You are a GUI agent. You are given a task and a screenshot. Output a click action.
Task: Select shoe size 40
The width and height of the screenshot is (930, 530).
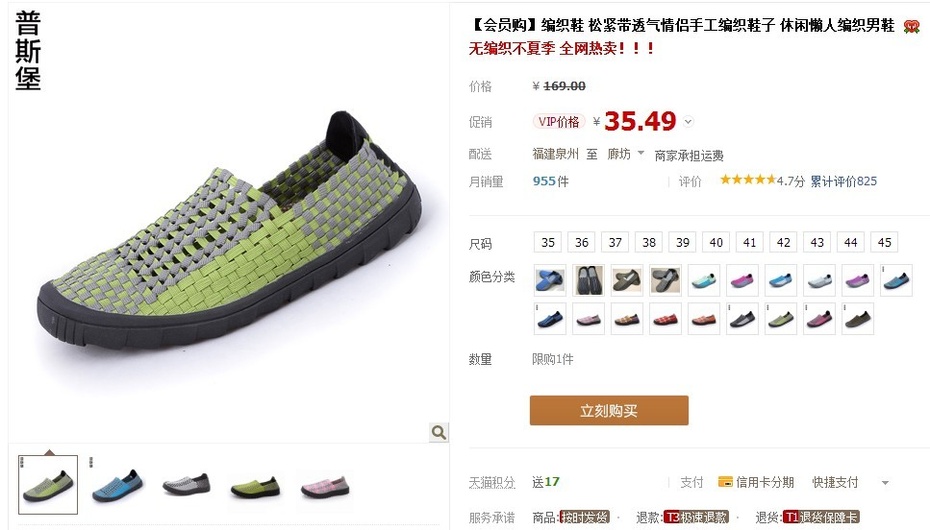pyautogui.click(x=716, y=242)
